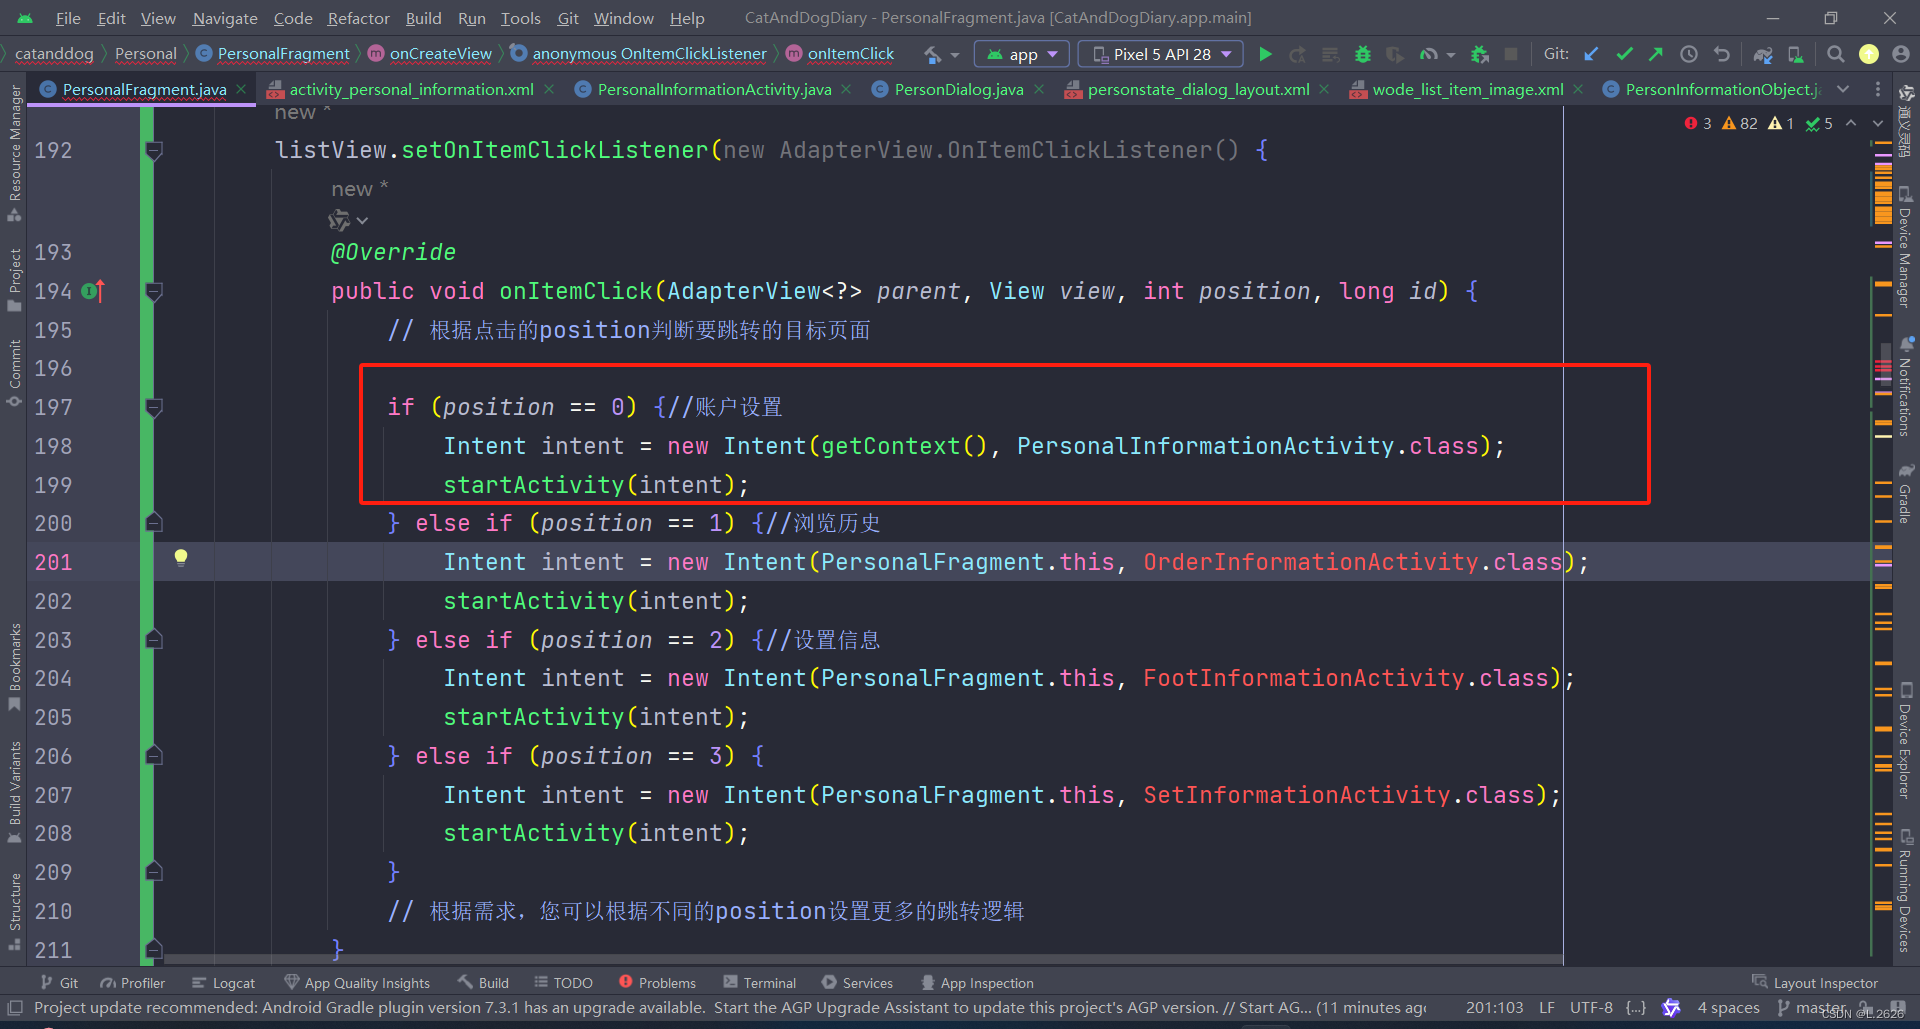Expand the hidden editor tabs chevron
The height and width of the screenshot is (1029, 1920).
[1844, 89]
